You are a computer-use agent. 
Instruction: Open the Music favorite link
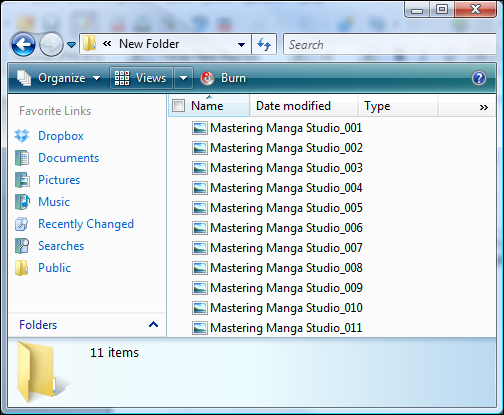pos(54,202)
